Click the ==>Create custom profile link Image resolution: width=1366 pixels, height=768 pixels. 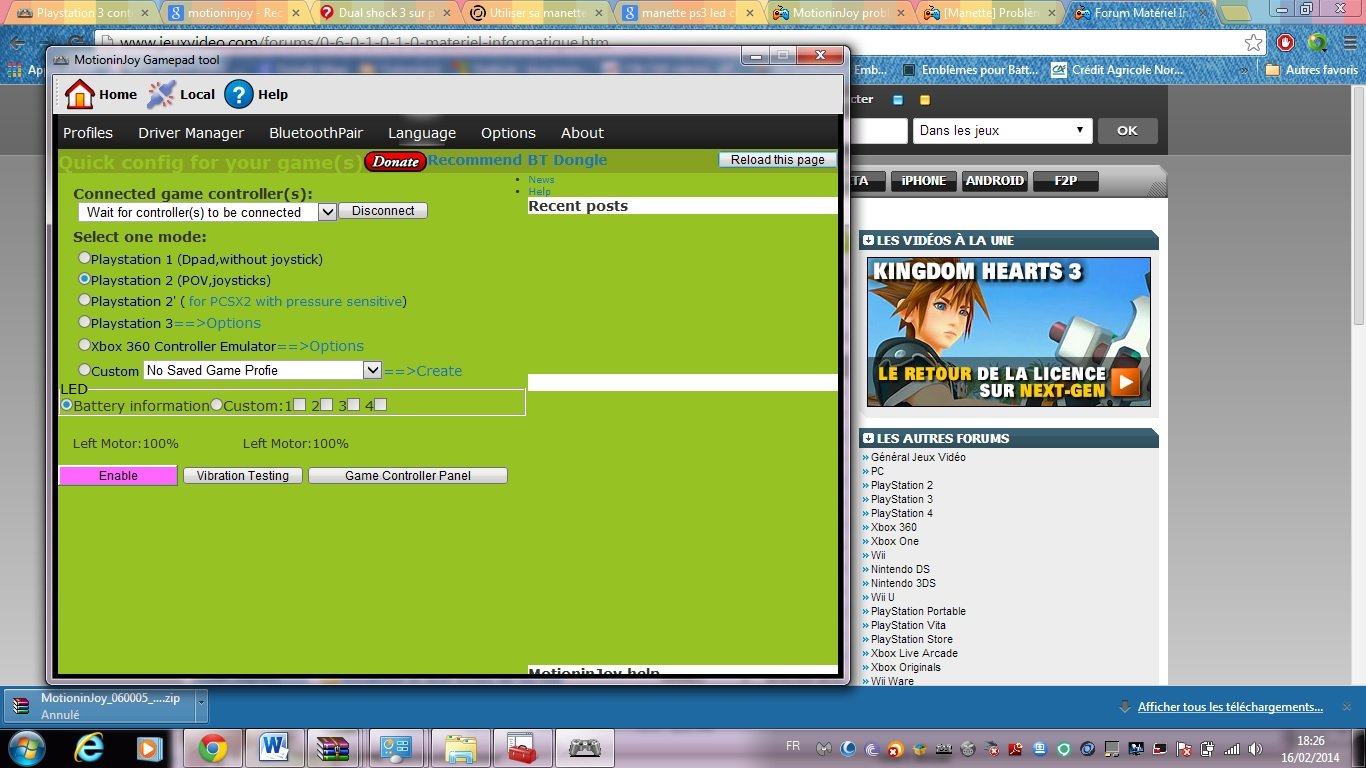[423, 371]
